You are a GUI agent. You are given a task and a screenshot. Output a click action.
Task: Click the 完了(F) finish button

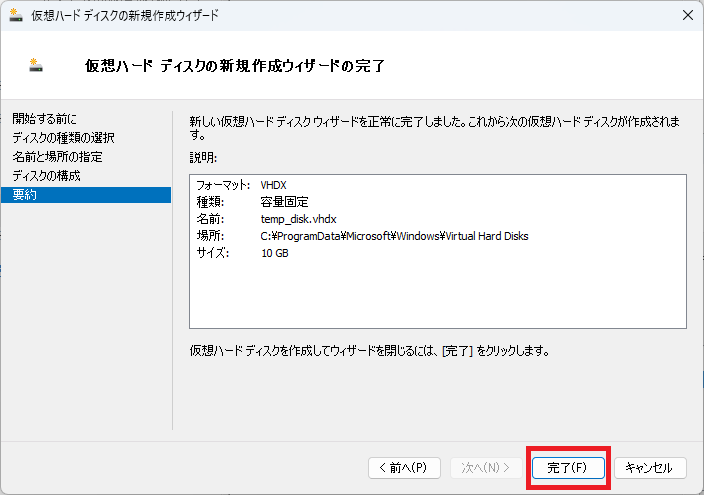[568, 468]
